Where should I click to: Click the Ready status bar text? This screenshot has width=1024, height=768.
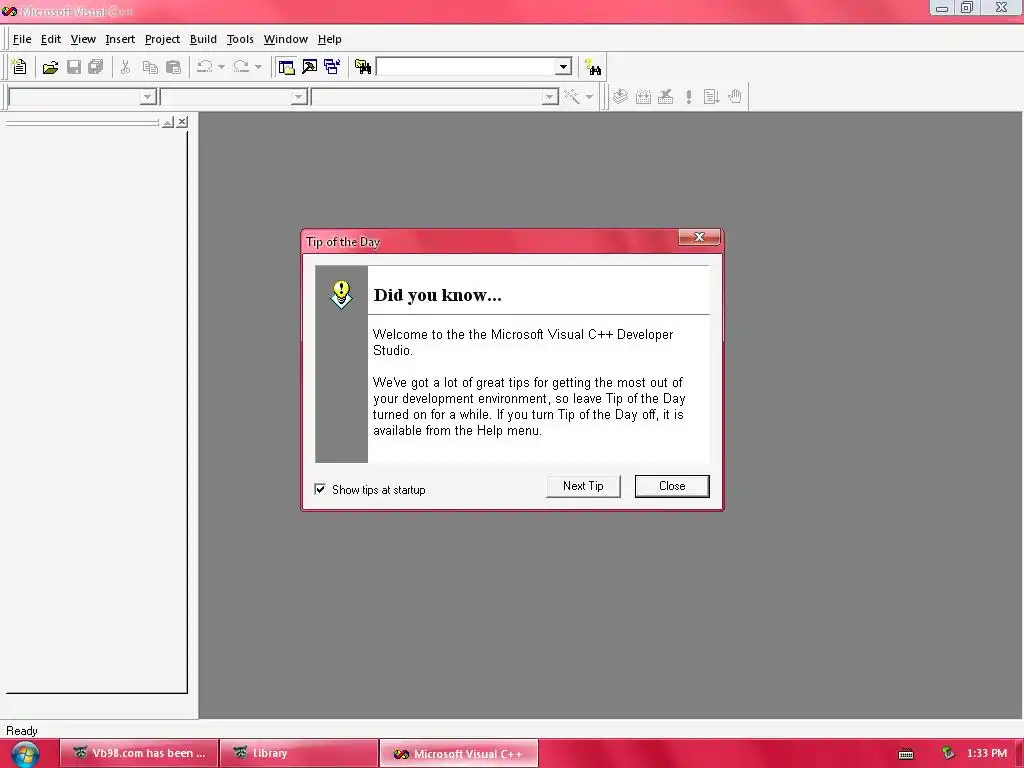click(x=22, y=731)
